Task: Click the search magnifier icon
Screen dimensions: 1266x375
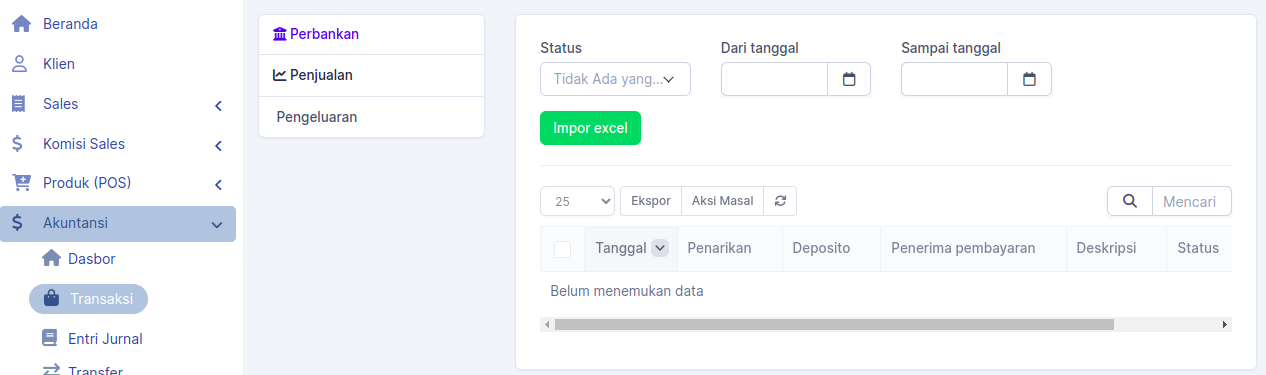Action: coord(1130,201)
